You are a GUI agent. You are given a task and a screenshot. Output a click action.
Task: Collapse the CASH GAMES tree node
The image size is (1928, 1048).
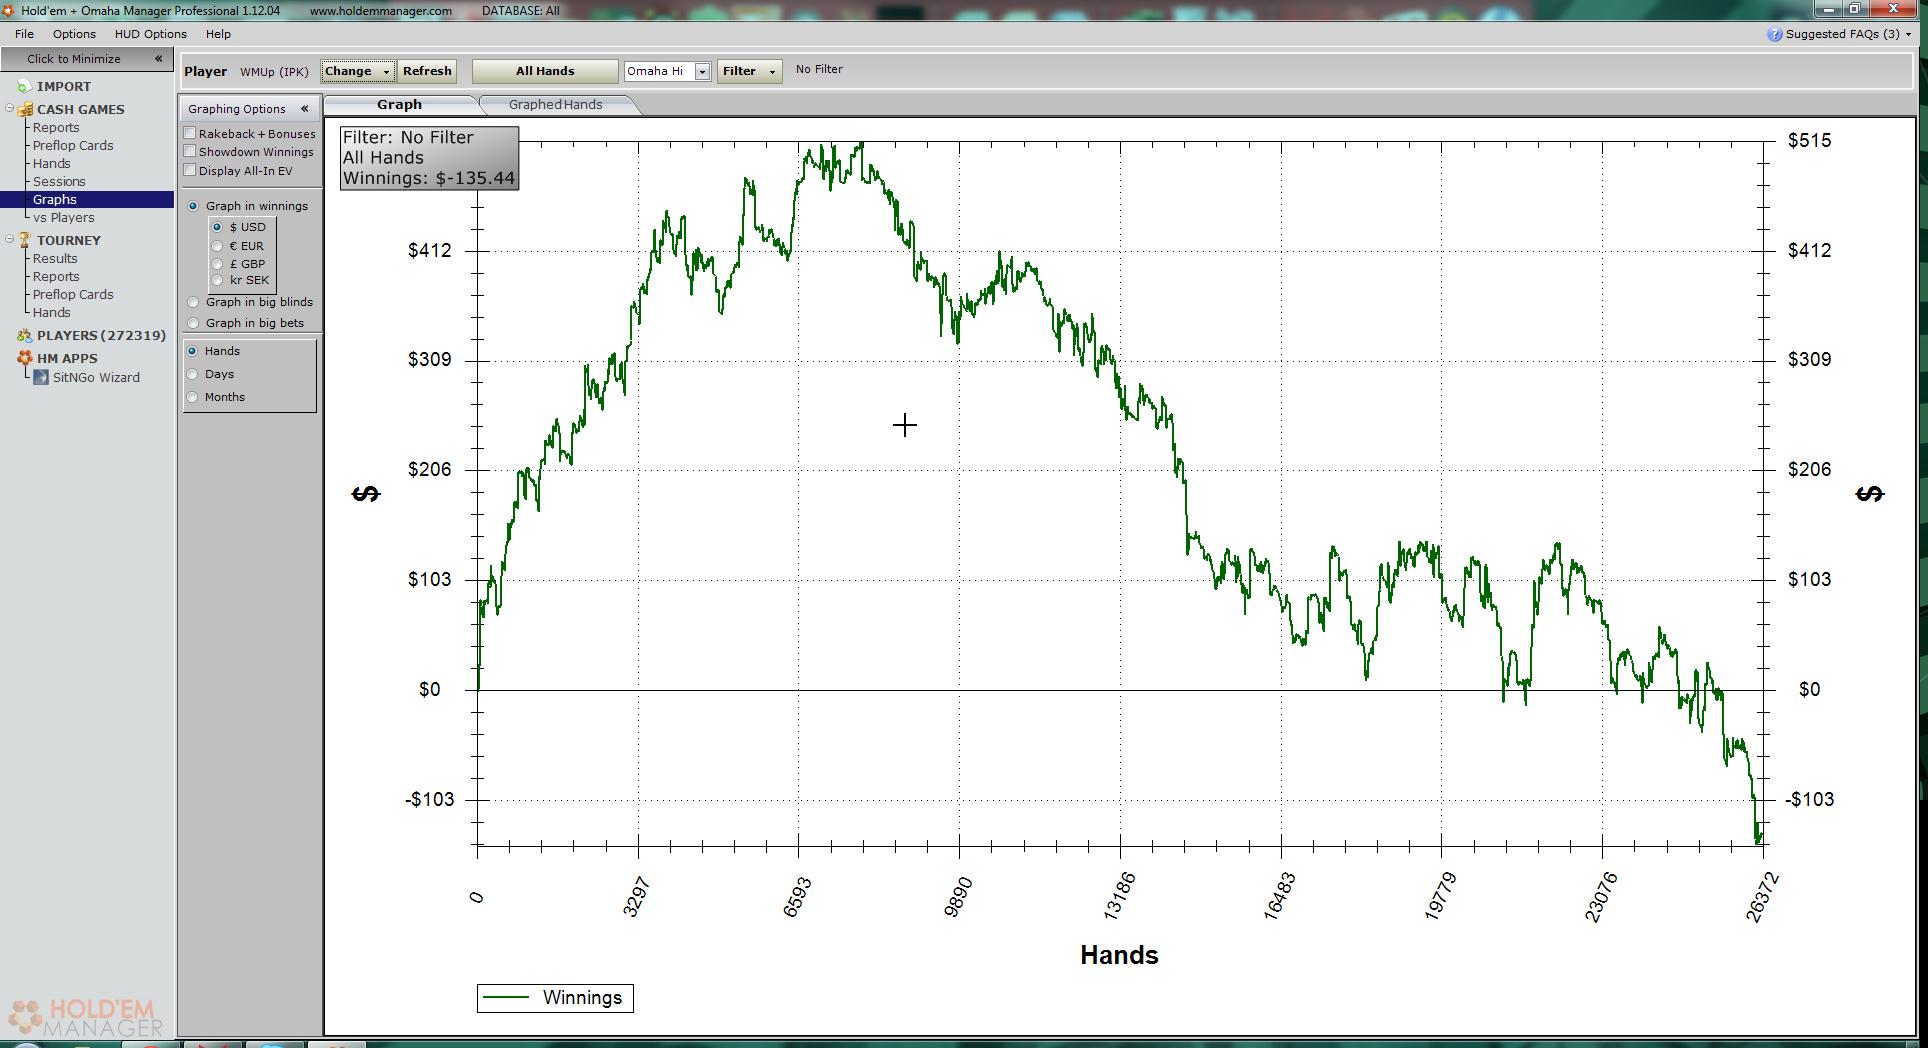click(9, 109)
